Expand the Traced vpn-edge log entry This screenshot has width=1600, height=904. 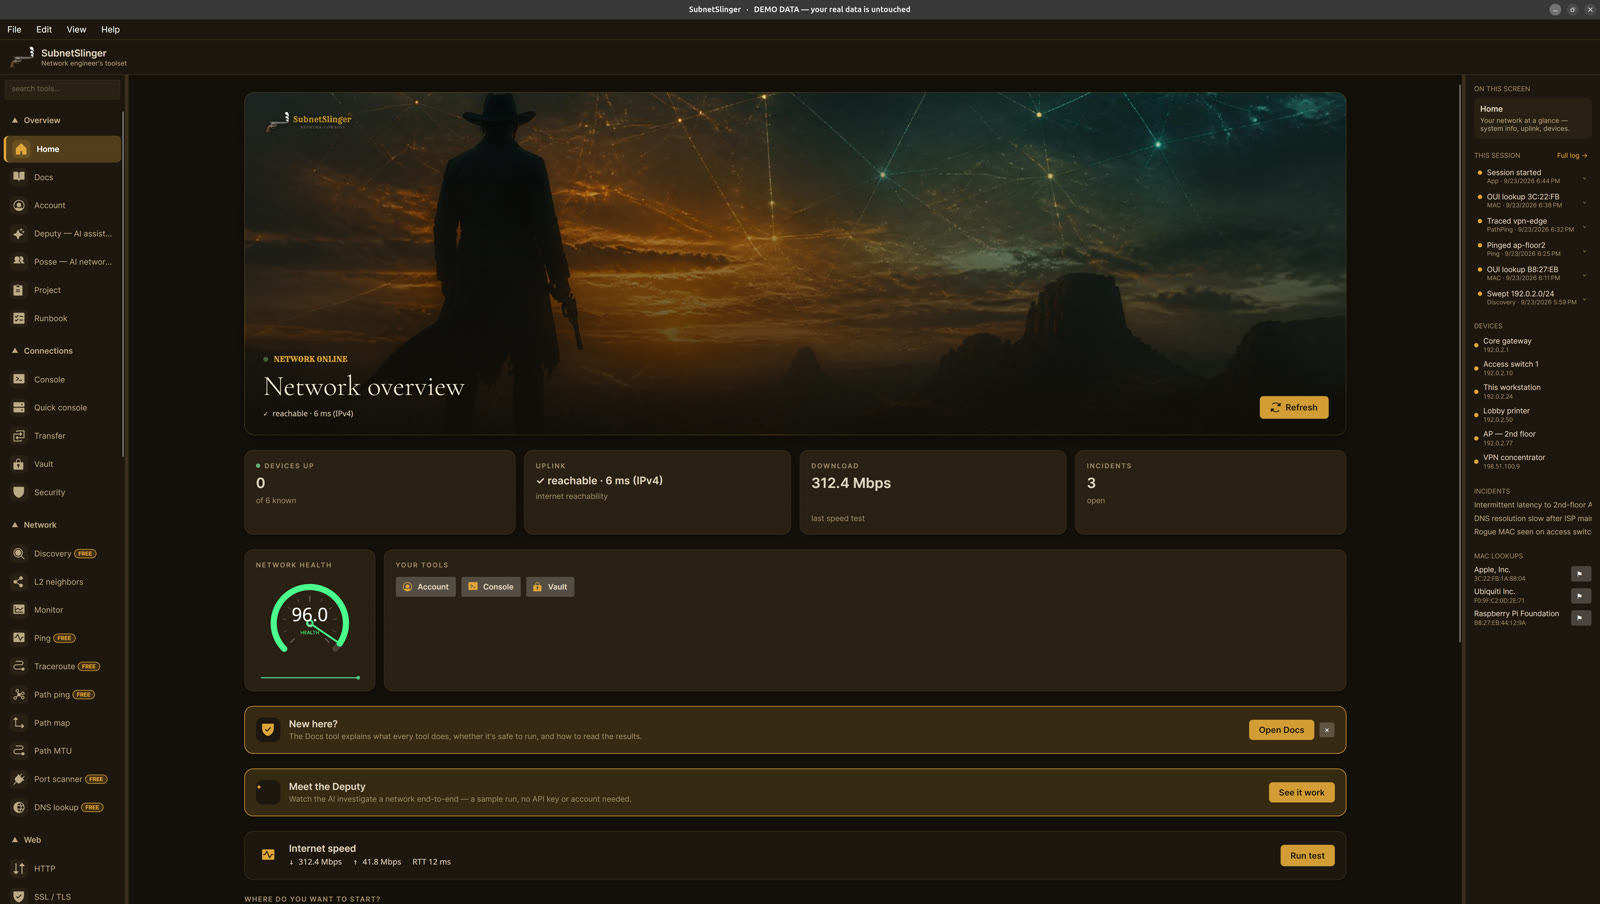[x=1584, y=226]
